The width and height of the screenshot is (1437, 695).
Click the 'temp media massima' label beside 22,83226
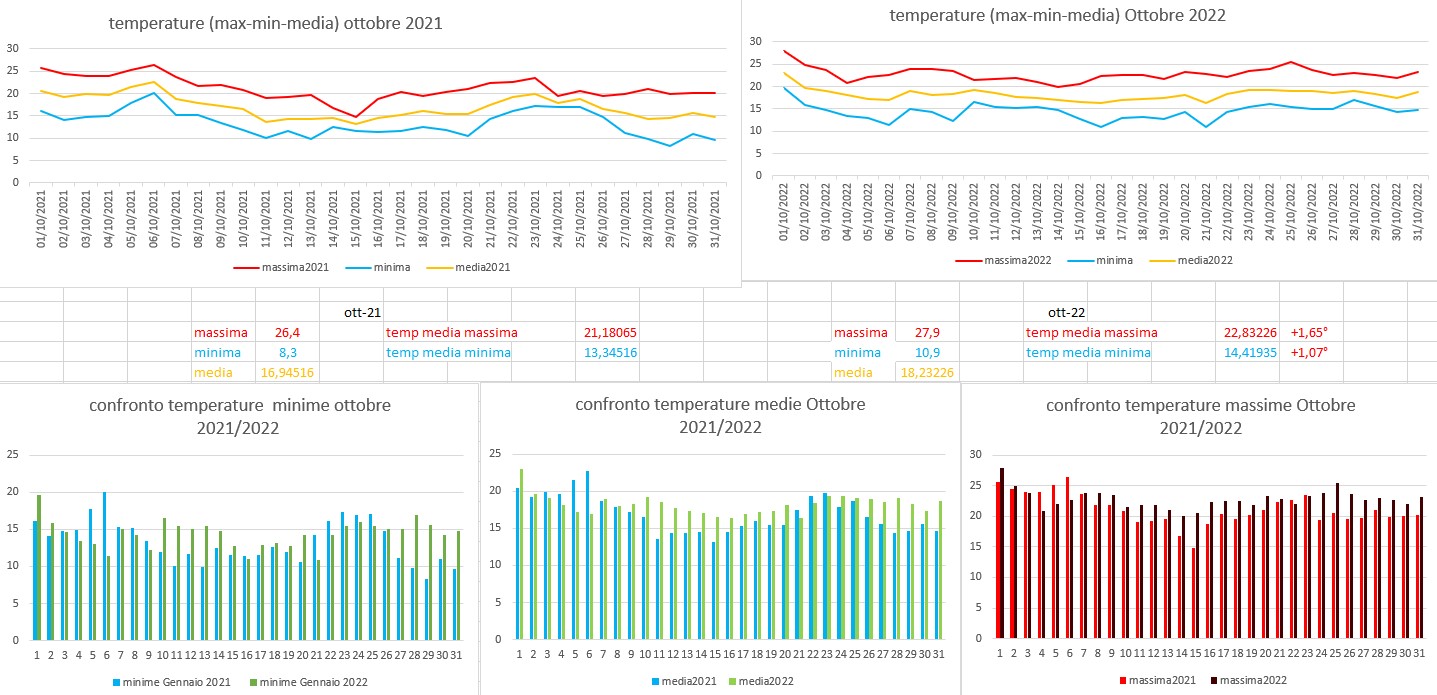point(1092,332)
